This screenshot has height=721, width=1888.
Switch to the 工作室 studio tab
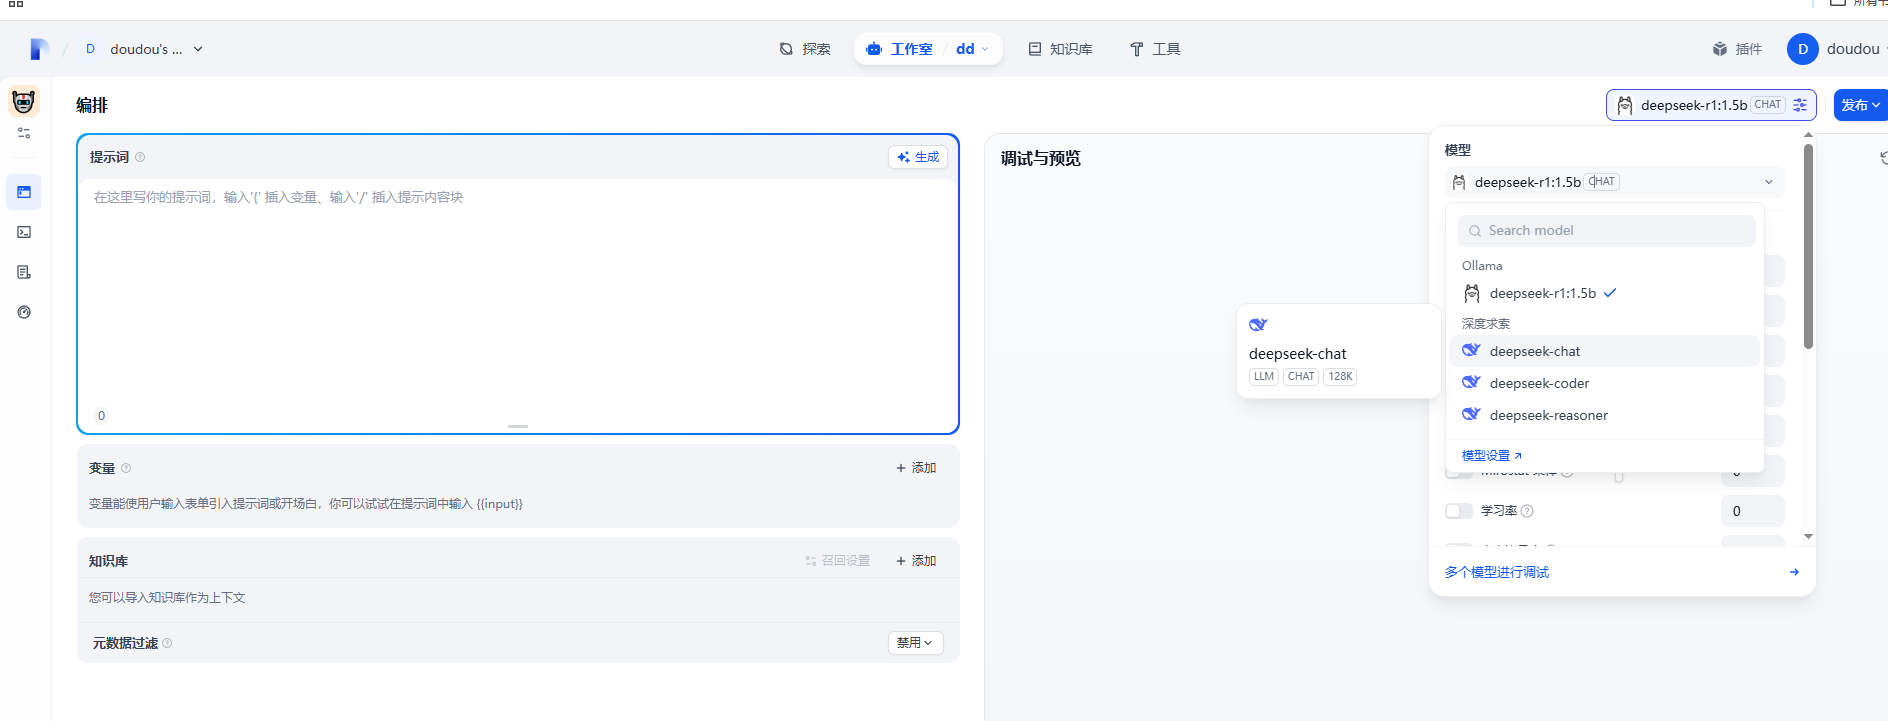[899, 49]
